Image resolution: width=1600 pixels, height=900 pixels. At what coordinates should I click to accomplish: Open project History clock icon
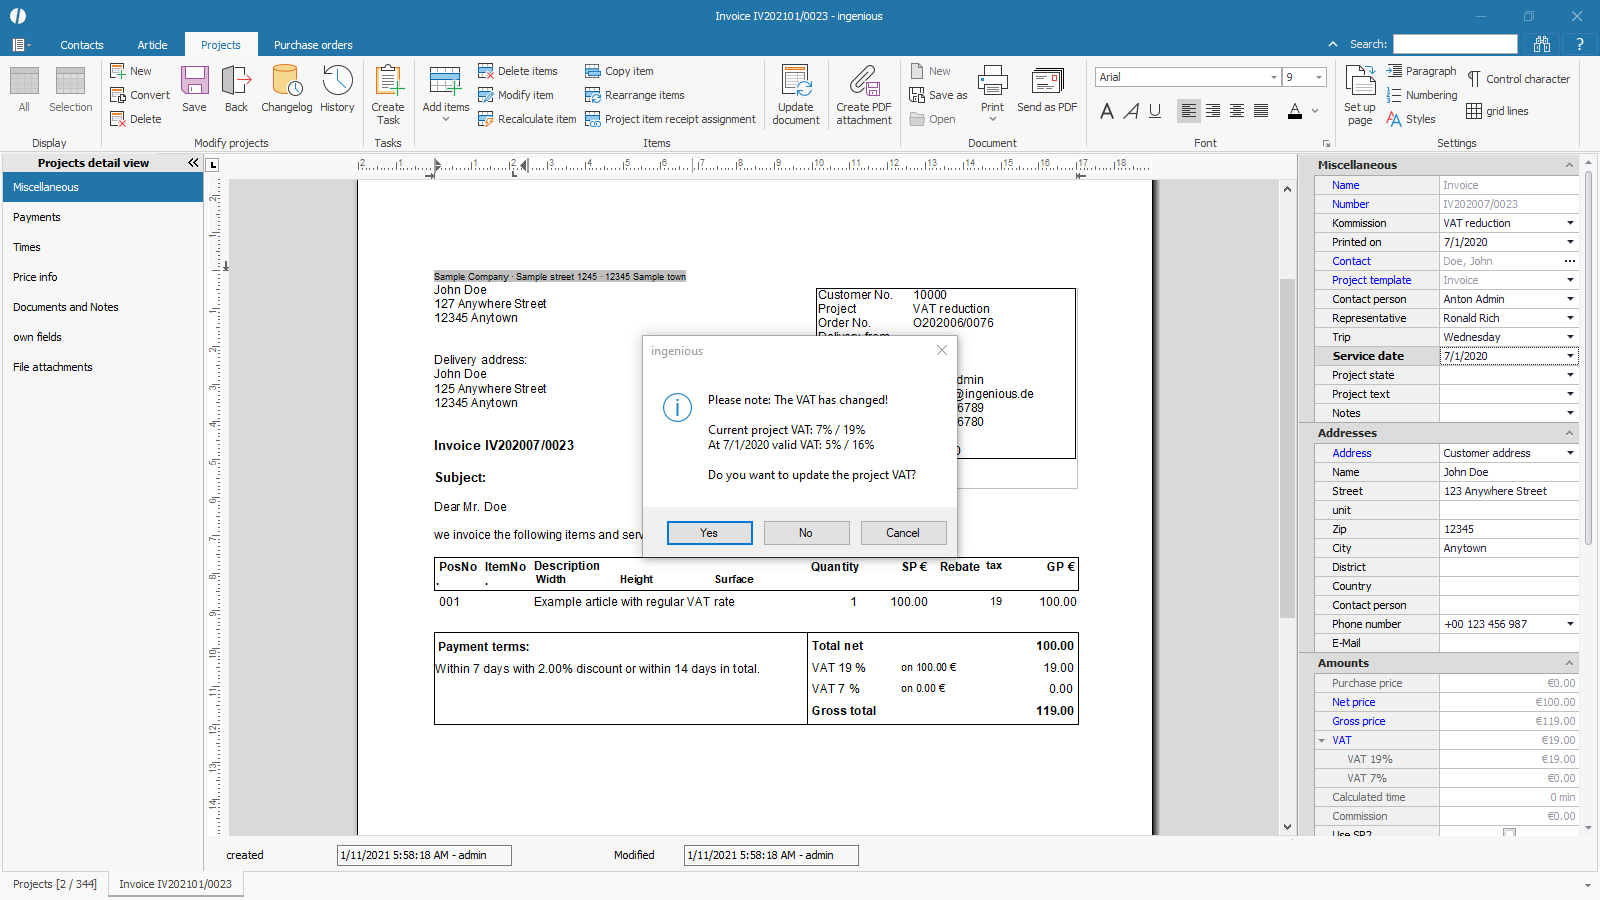(x=337, y=88)
